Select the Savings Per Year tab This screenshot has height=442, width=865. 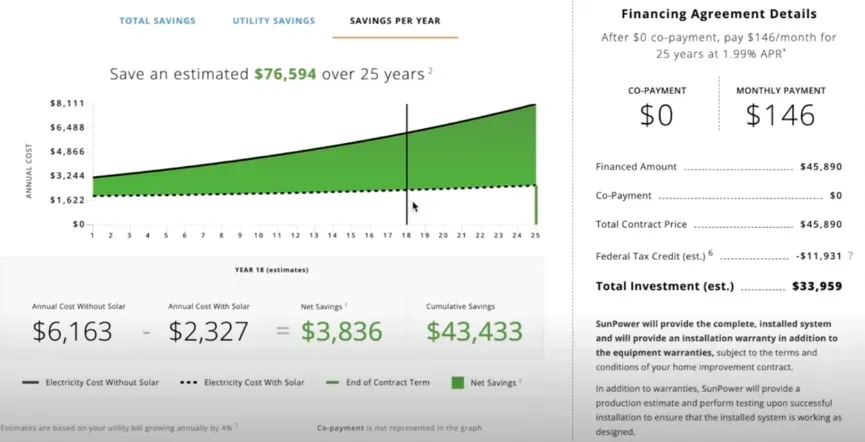[x=395, y=21]
